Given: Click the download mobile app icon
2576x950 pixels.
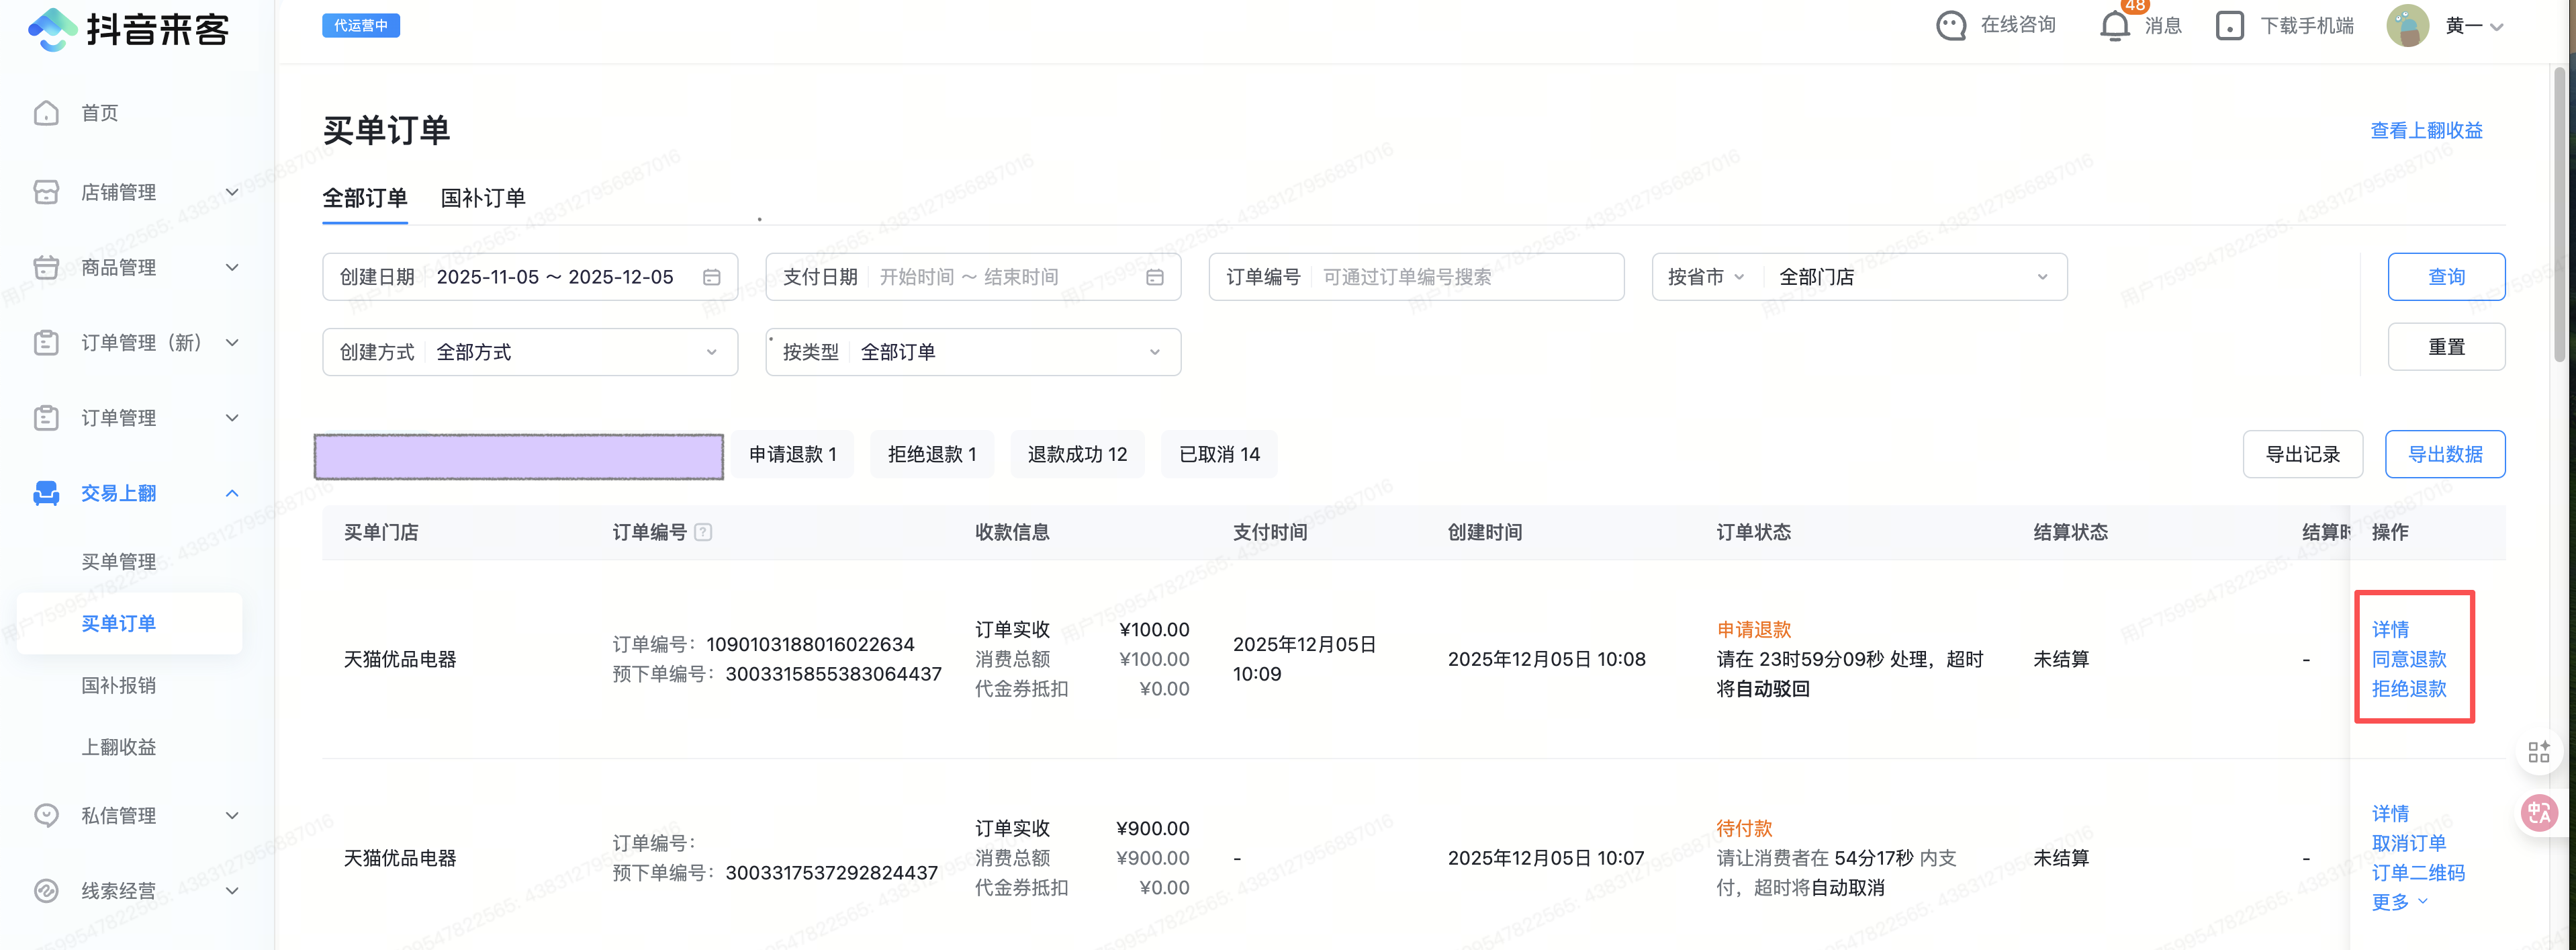Looking at the screenshot, I should click(2229, 26).
